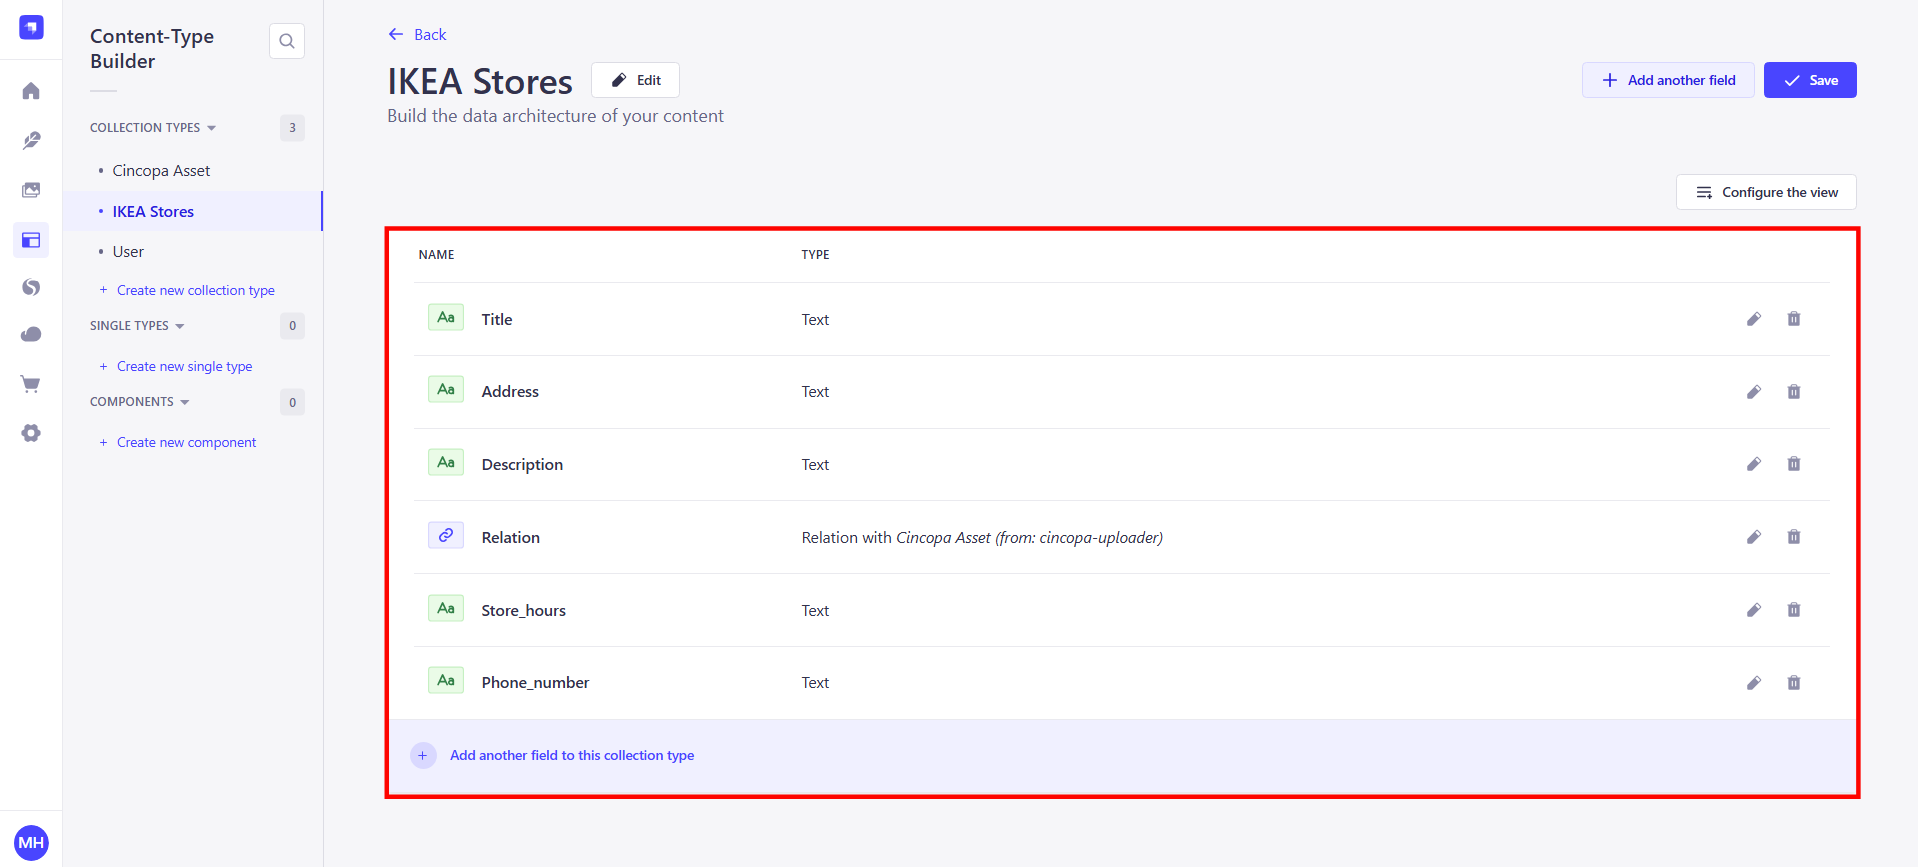Screen dimensions: 1918x867
Task: Click the Aa text icon for Store_hours
Action: click(x=446, y=608)
